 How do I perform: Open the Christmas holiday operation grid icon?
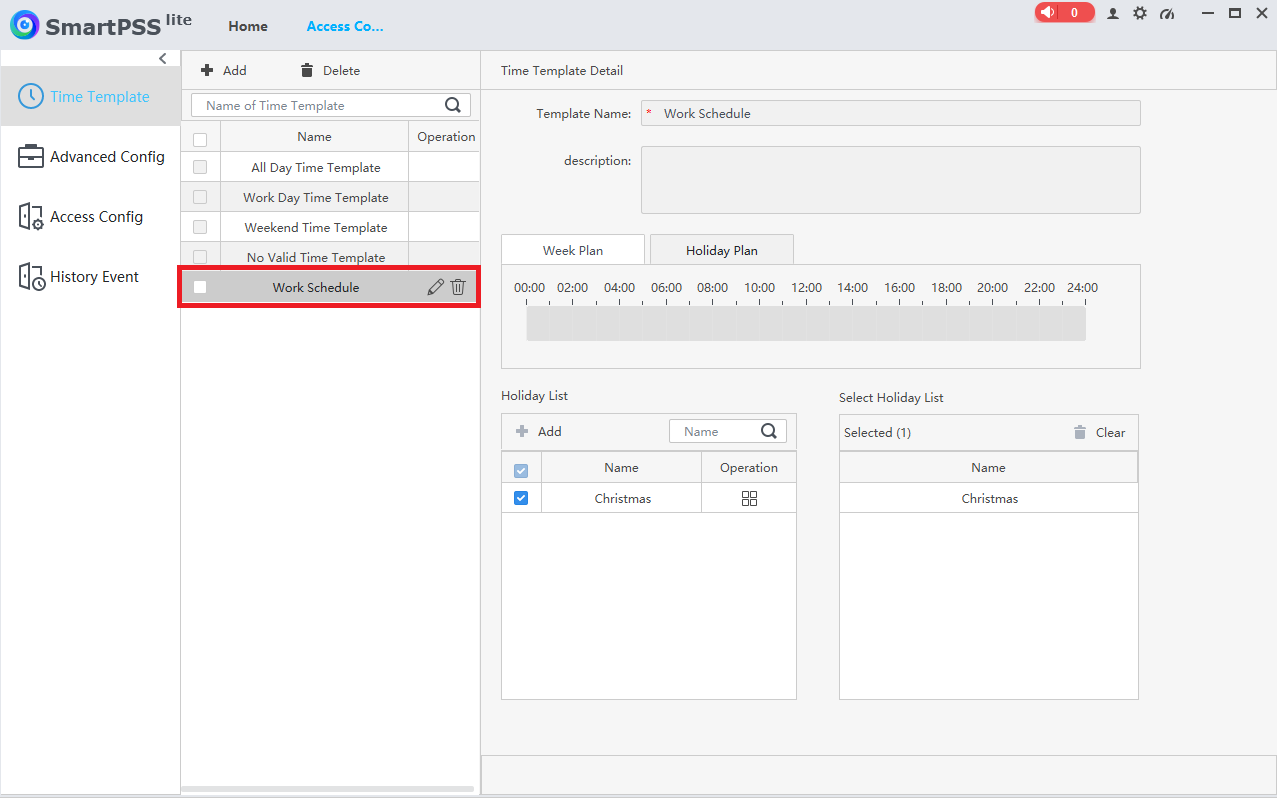click(x=749, y=498)
